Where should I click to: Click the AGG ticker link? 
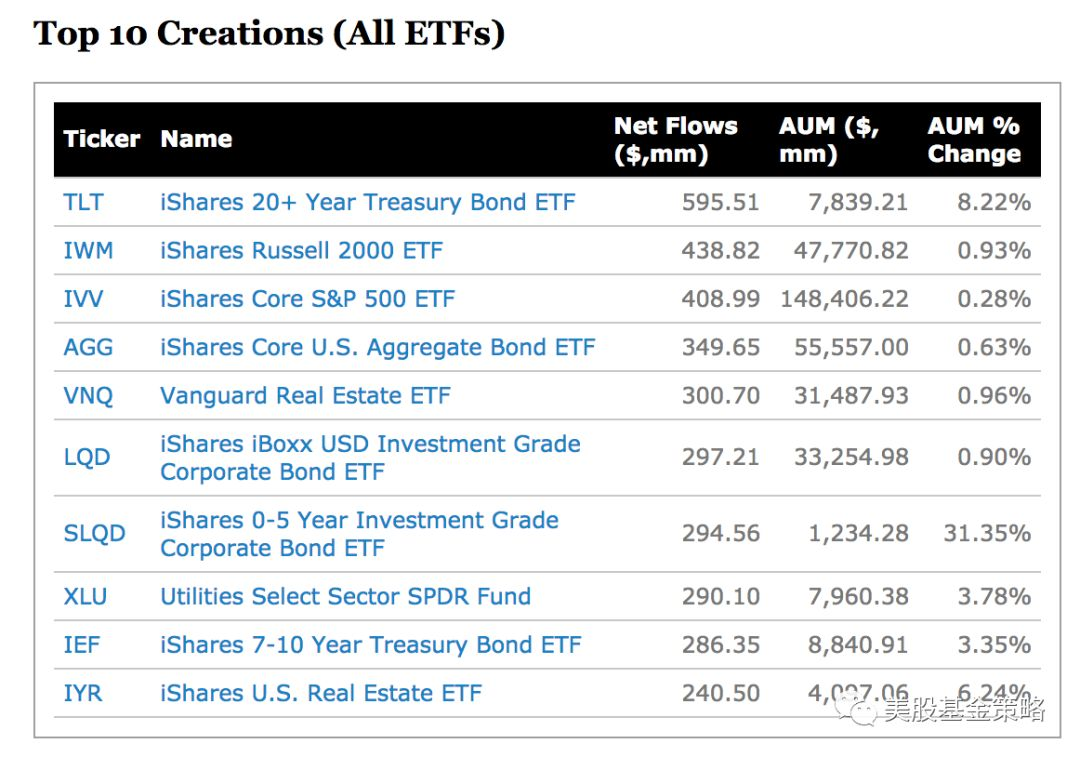(x=88, y=347)
